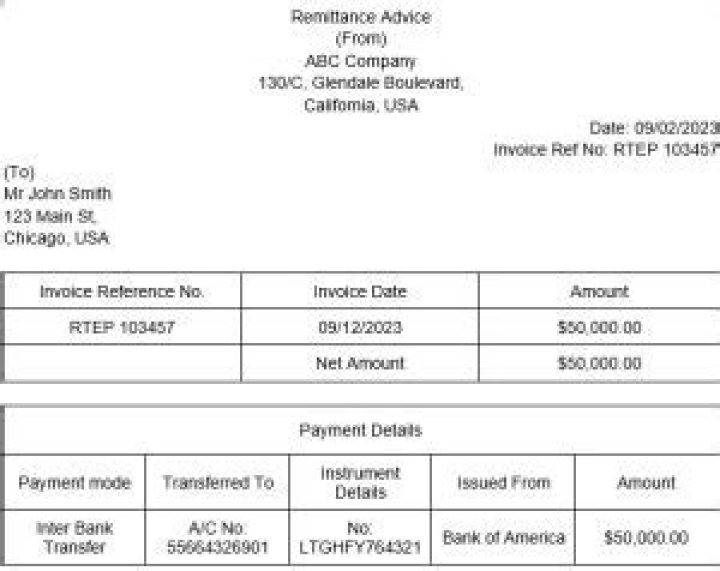Click the Payment mode column header

(75, 483)
